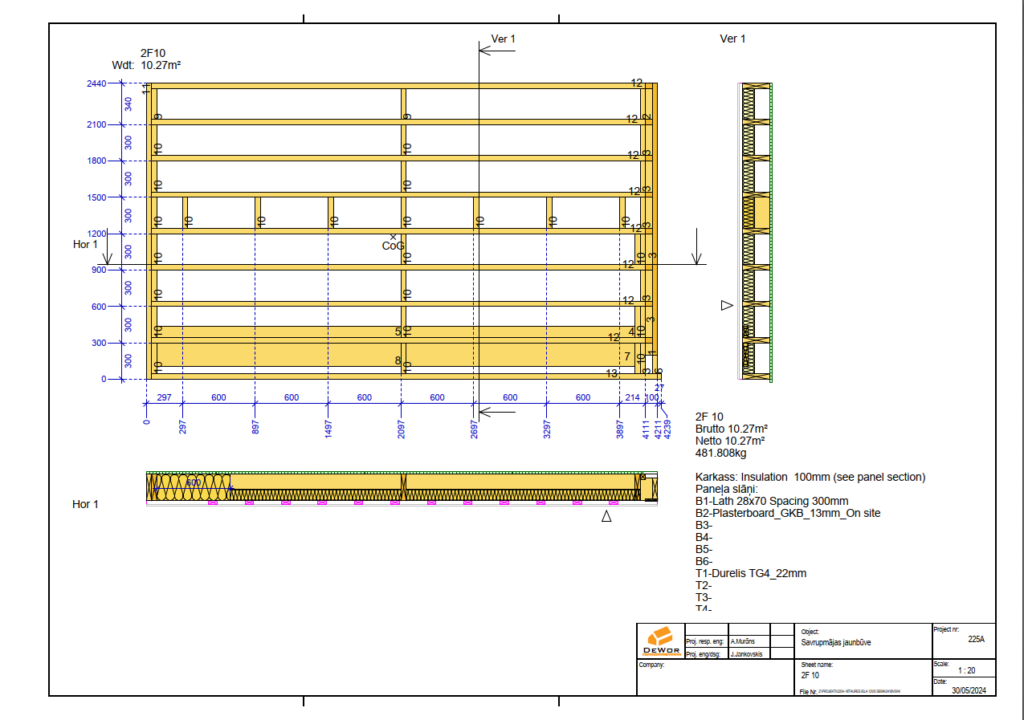This screenshot has height=720, width=1024.
Task: Select the 2440 height dimension label
Action: point(95,85)
